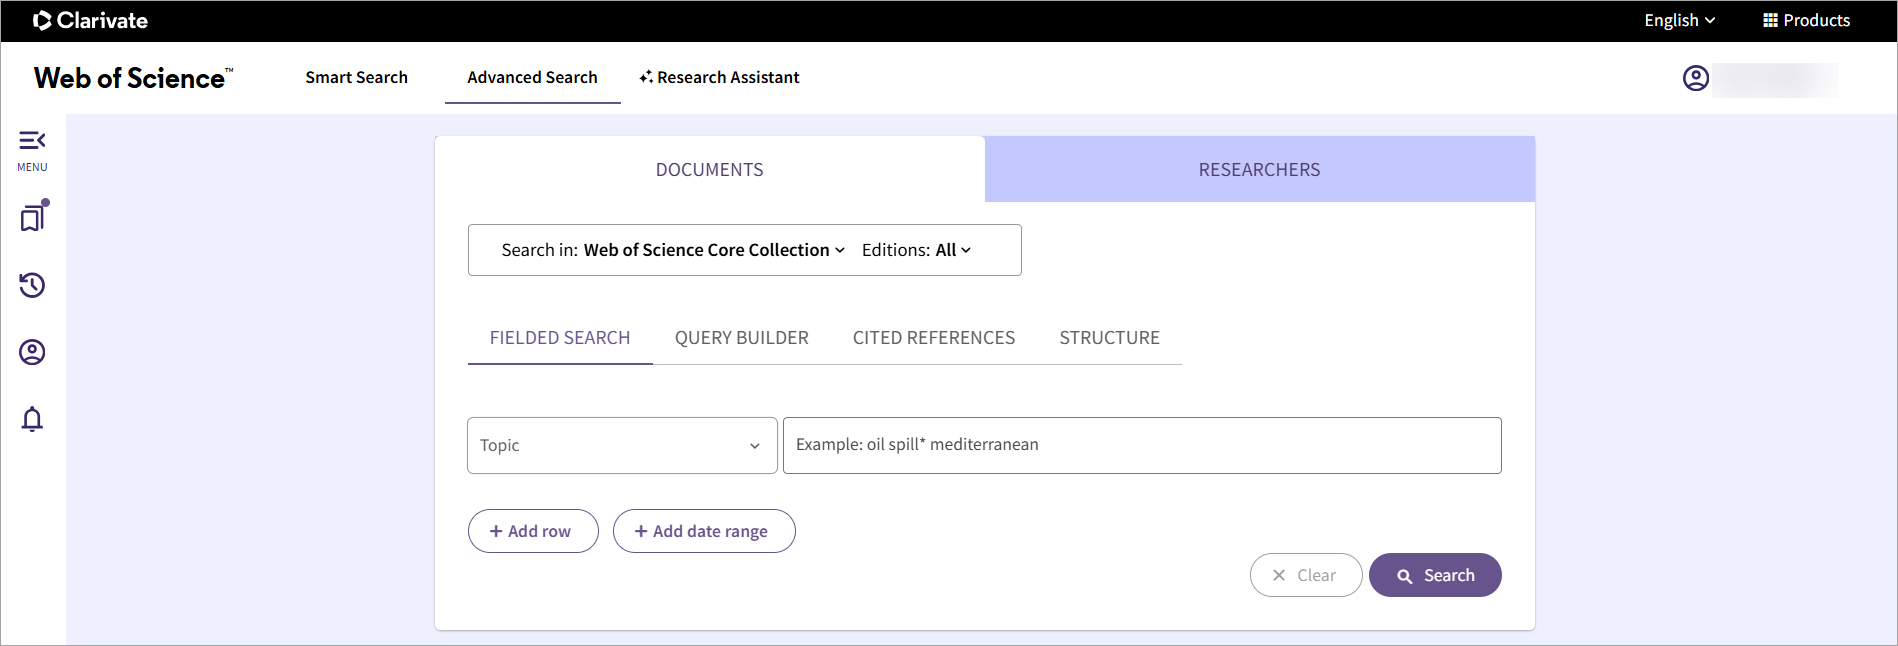
Task: Select the FIELDED SEARCH tab
Action: (x=560, y=338)
